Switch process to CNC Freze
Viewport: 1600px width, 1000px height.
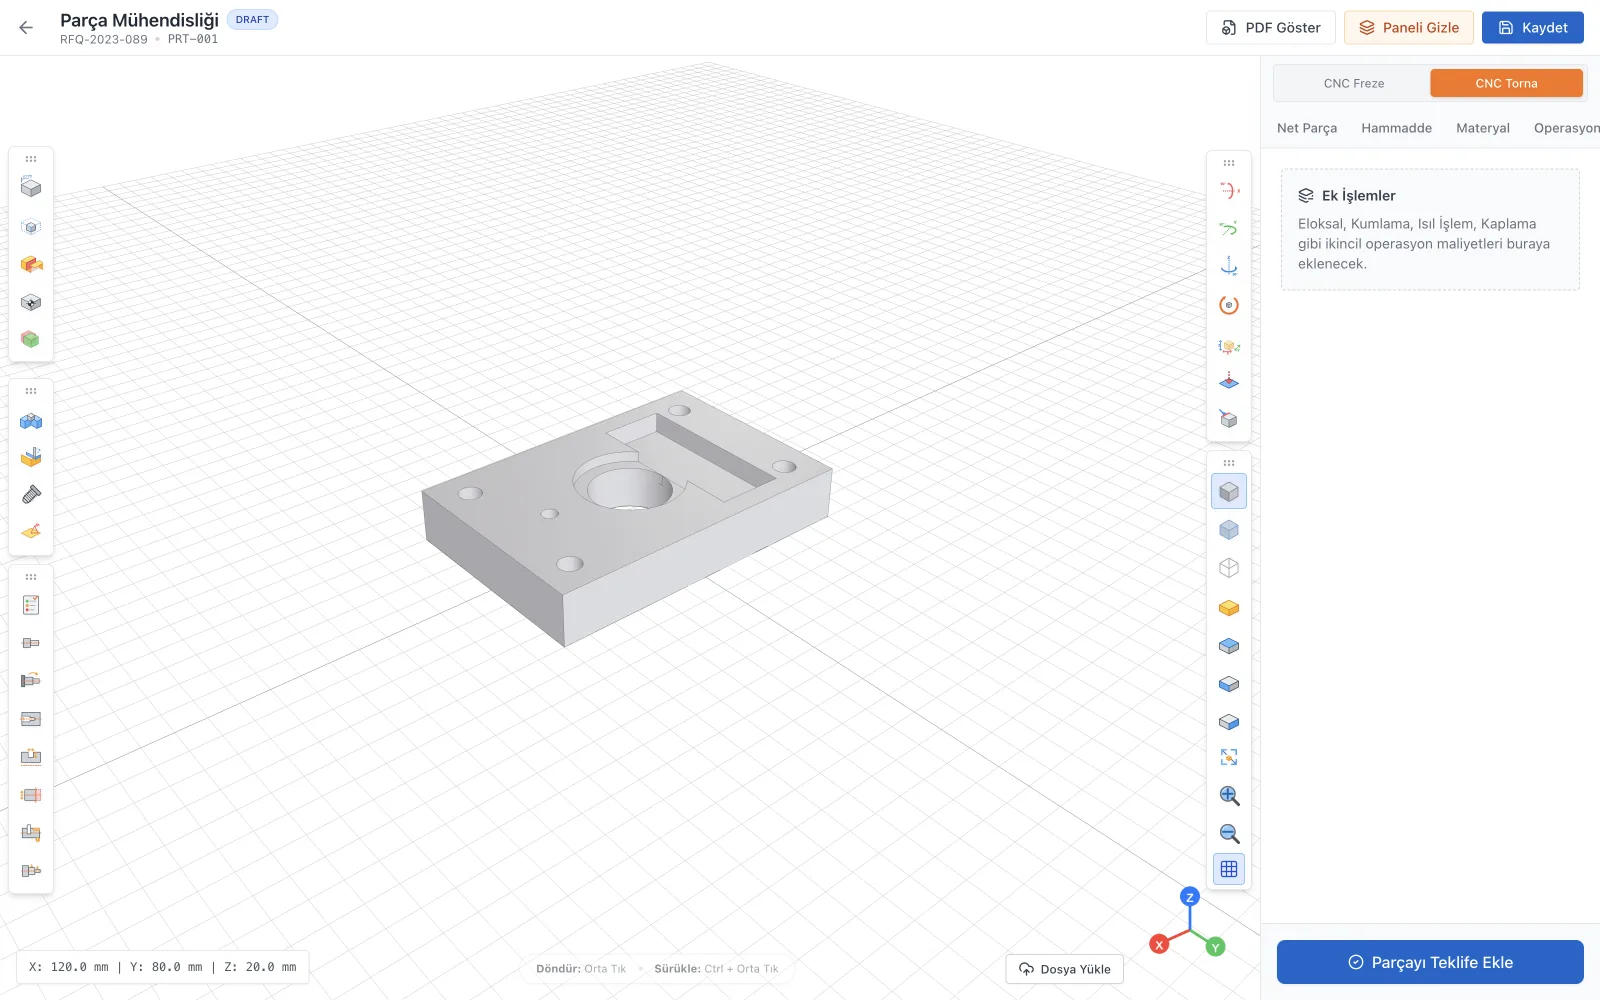[x=1354, y=83]
